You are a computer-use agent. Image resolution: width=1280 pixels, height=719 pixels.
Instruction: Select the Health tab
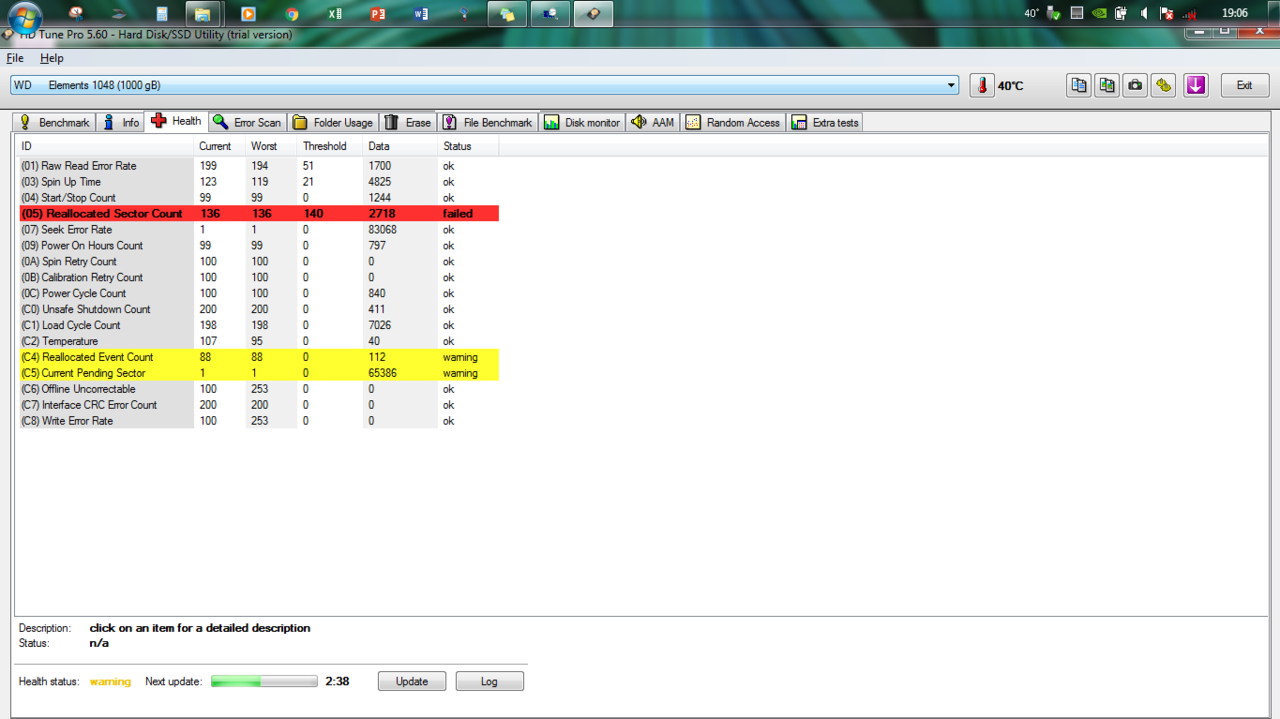point(176,121)
